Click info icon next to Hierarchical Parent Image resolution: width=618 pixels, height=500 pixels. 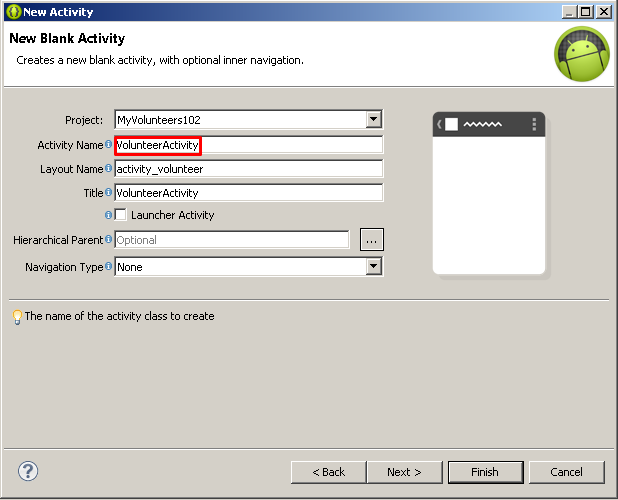pos(108,239)
